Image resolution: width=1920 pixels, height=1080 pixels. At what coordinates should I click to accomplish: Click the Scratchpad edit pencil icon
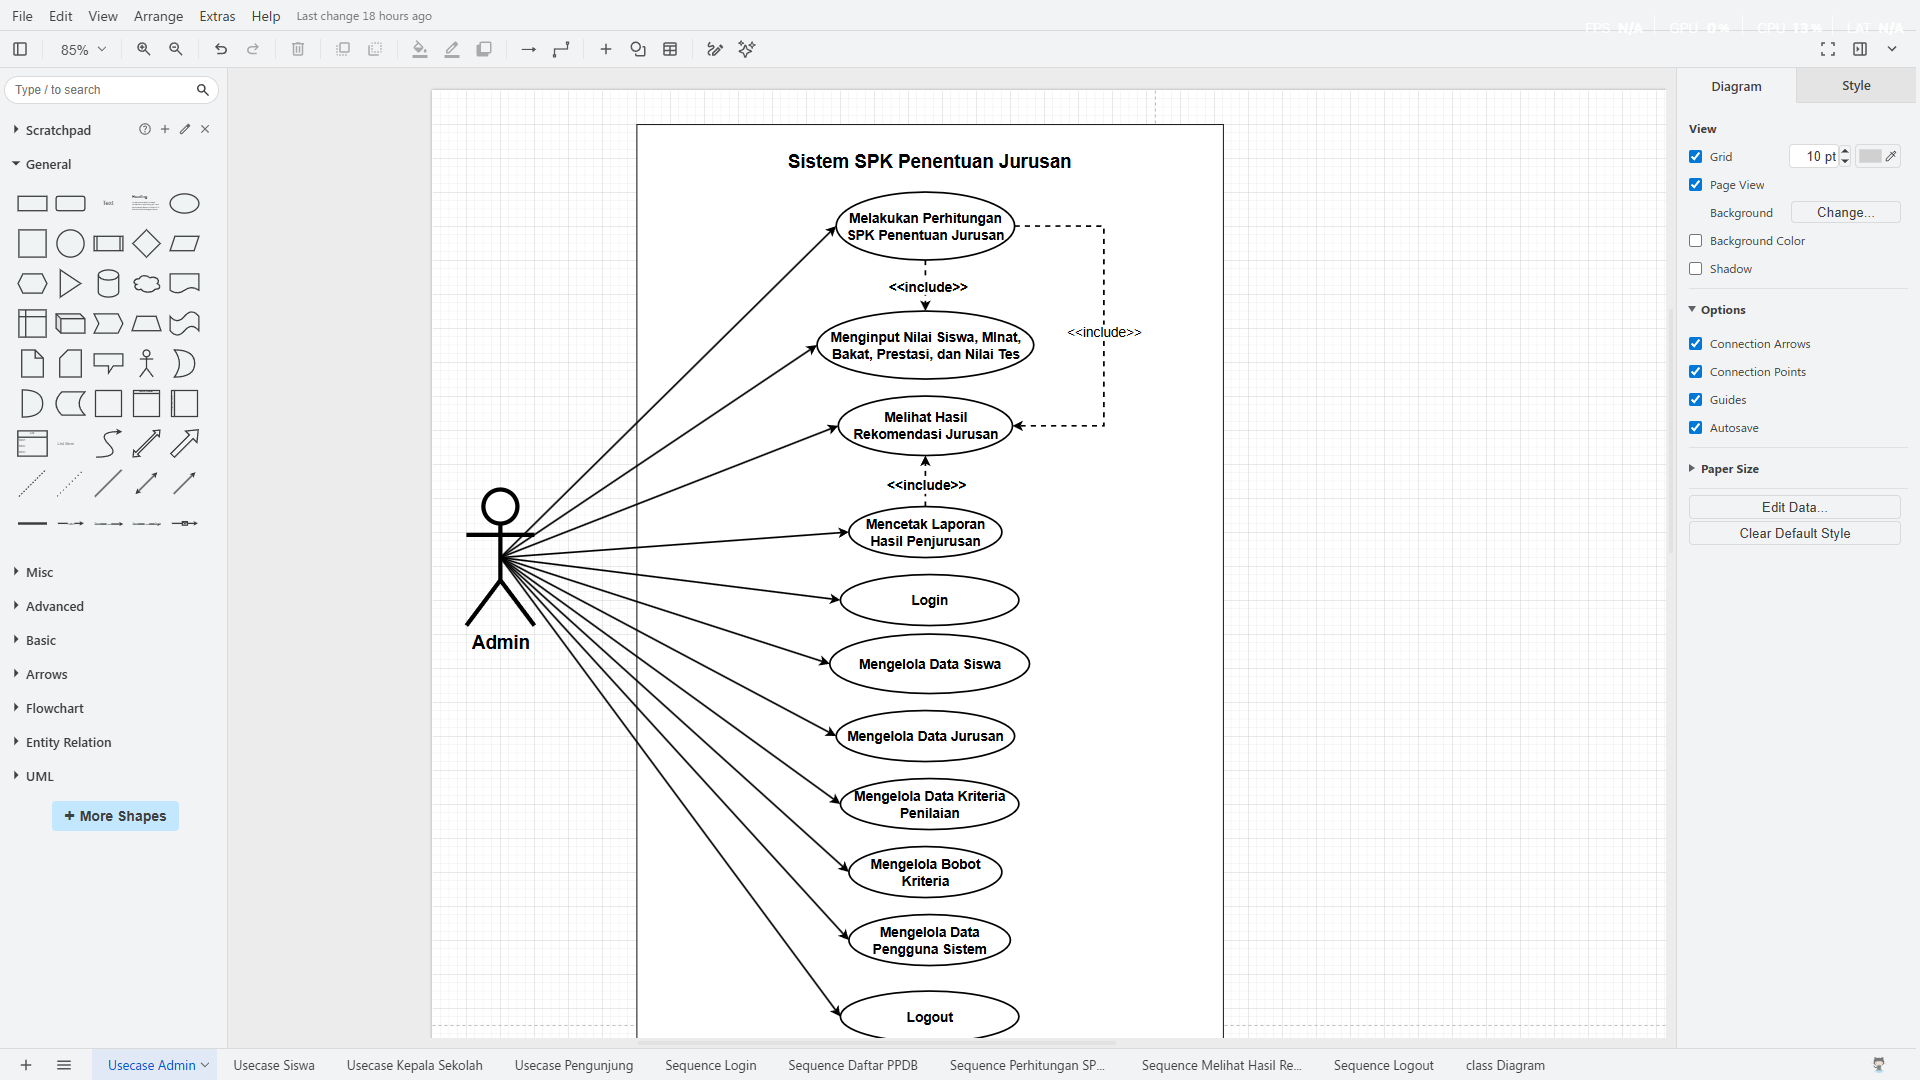click(x=185, y=129)
